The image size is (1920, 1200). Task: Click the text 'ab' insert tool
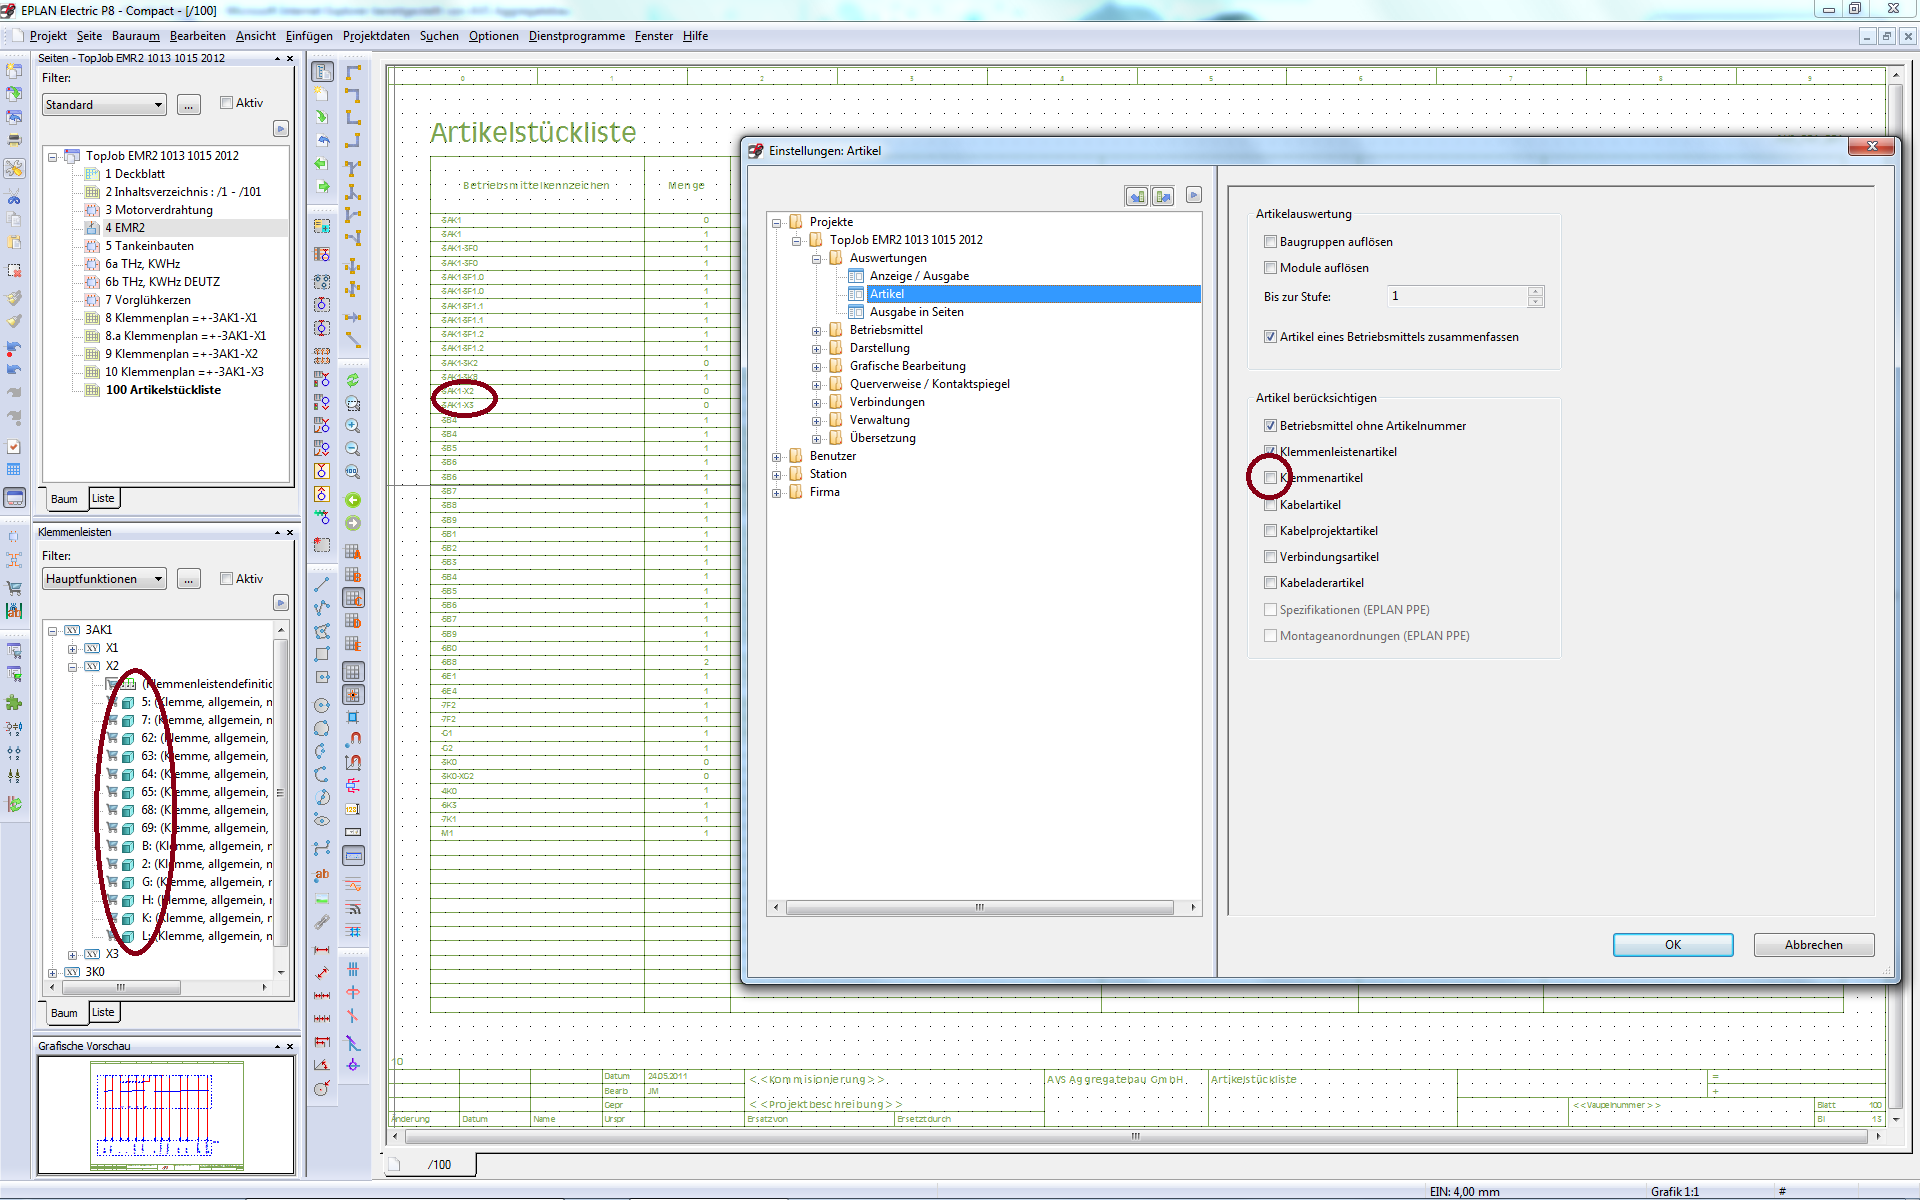pos(322,875)
